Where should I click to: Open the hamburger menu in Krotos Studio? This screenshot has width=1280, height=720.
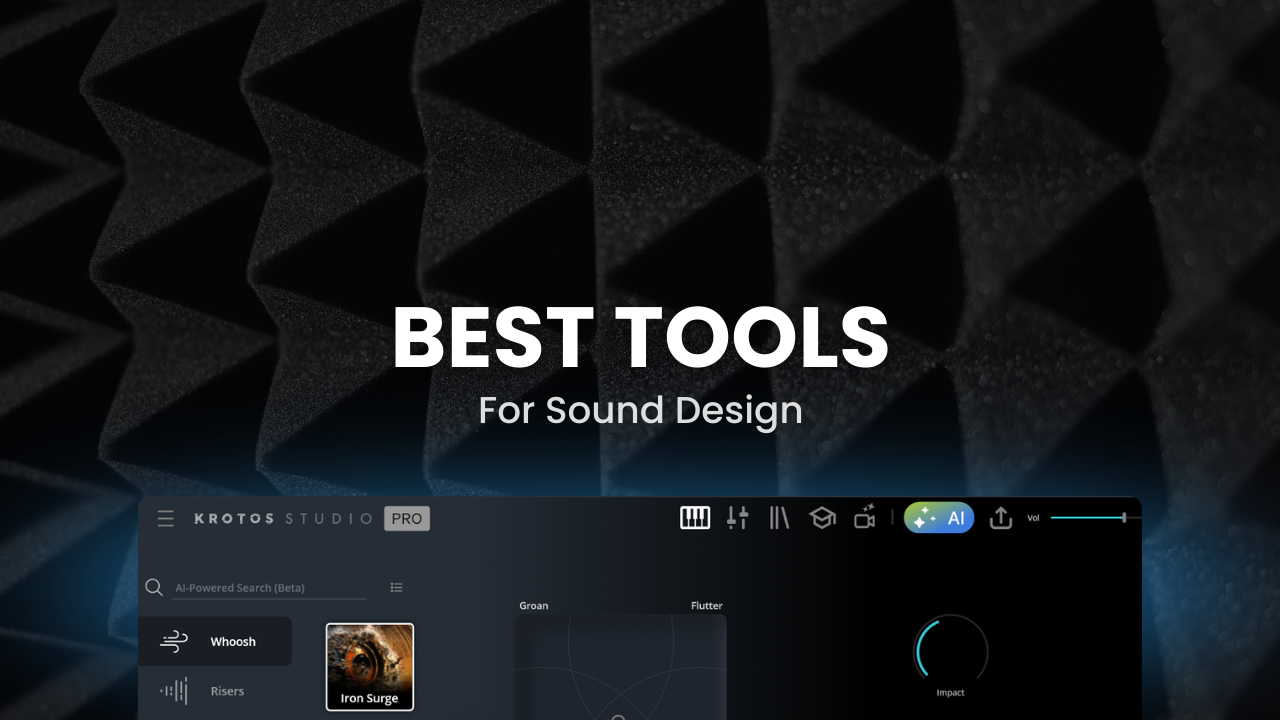click(166, 518)
